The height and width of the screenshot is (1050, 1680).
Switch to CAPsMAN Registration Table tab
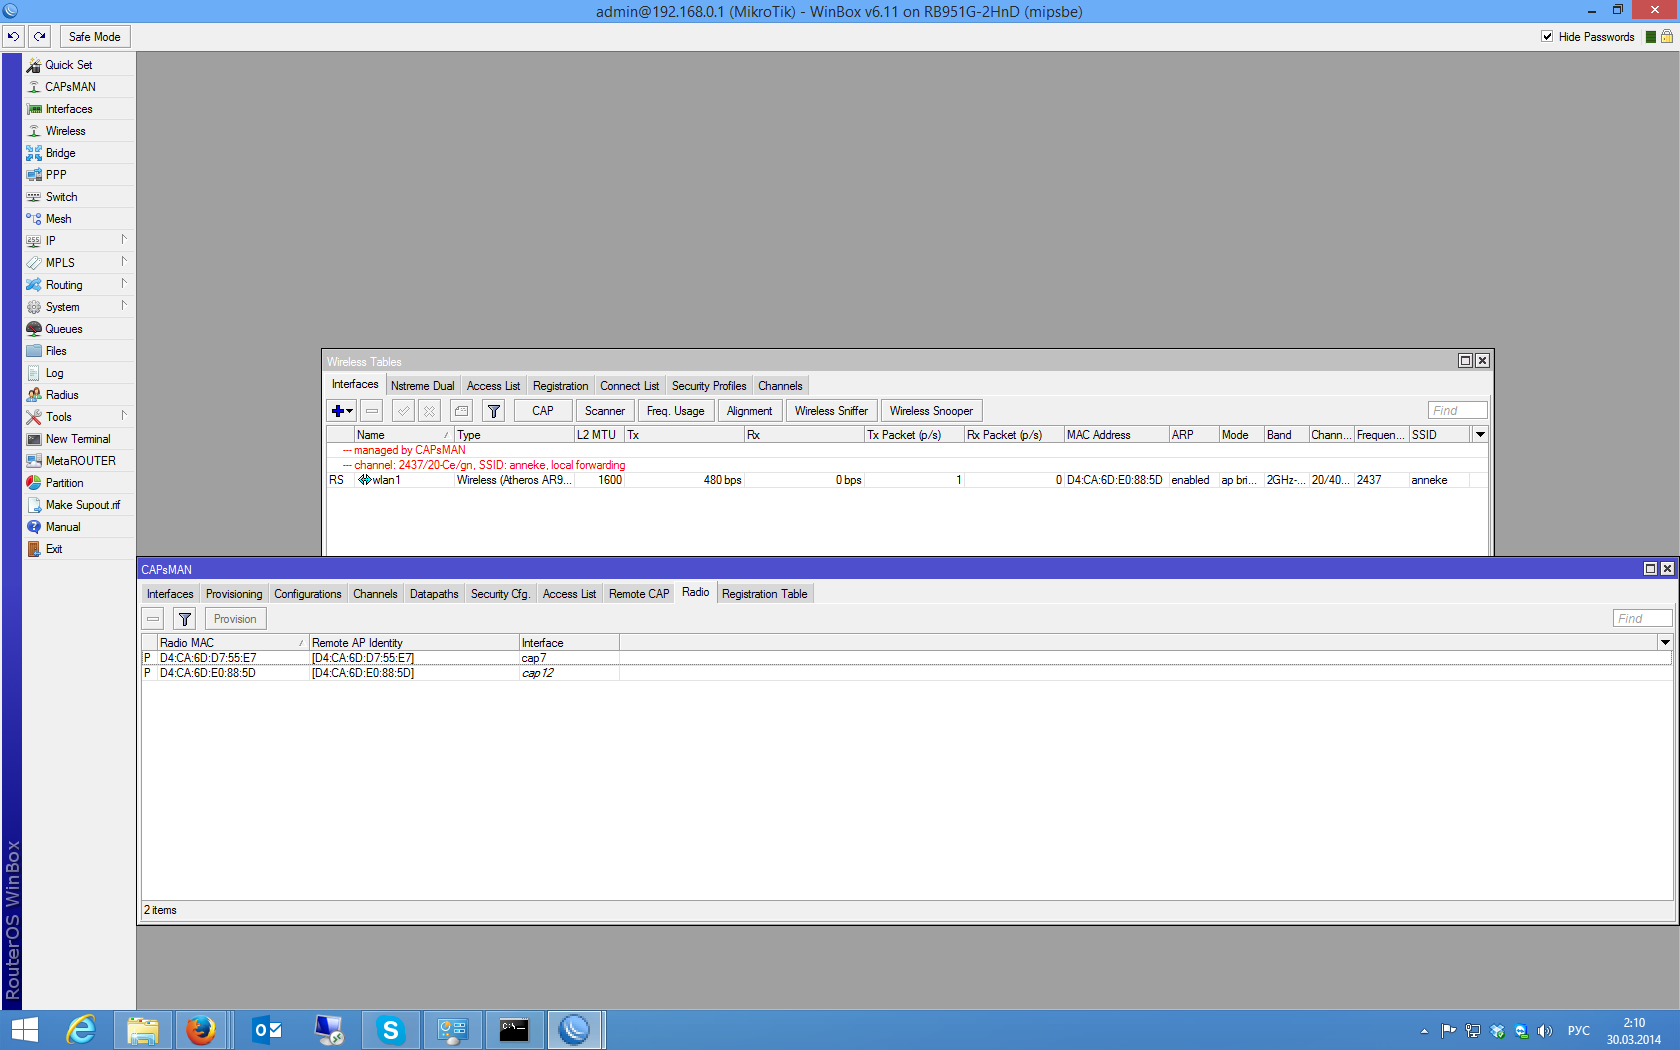[764, 594]
